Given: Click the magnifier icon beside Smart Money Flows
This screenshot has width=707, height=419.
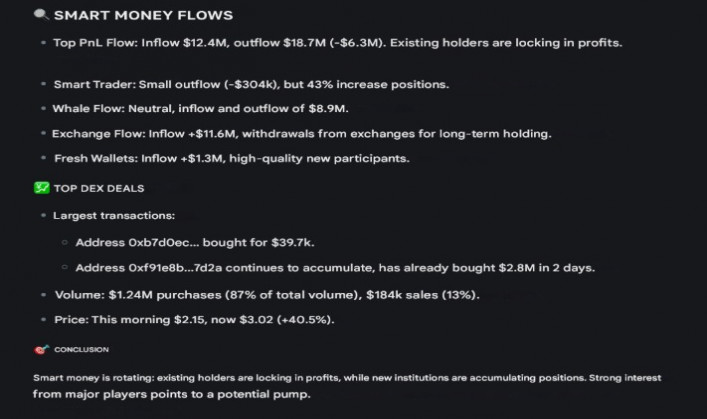Looking at the screenshot, I should point(40,16).
